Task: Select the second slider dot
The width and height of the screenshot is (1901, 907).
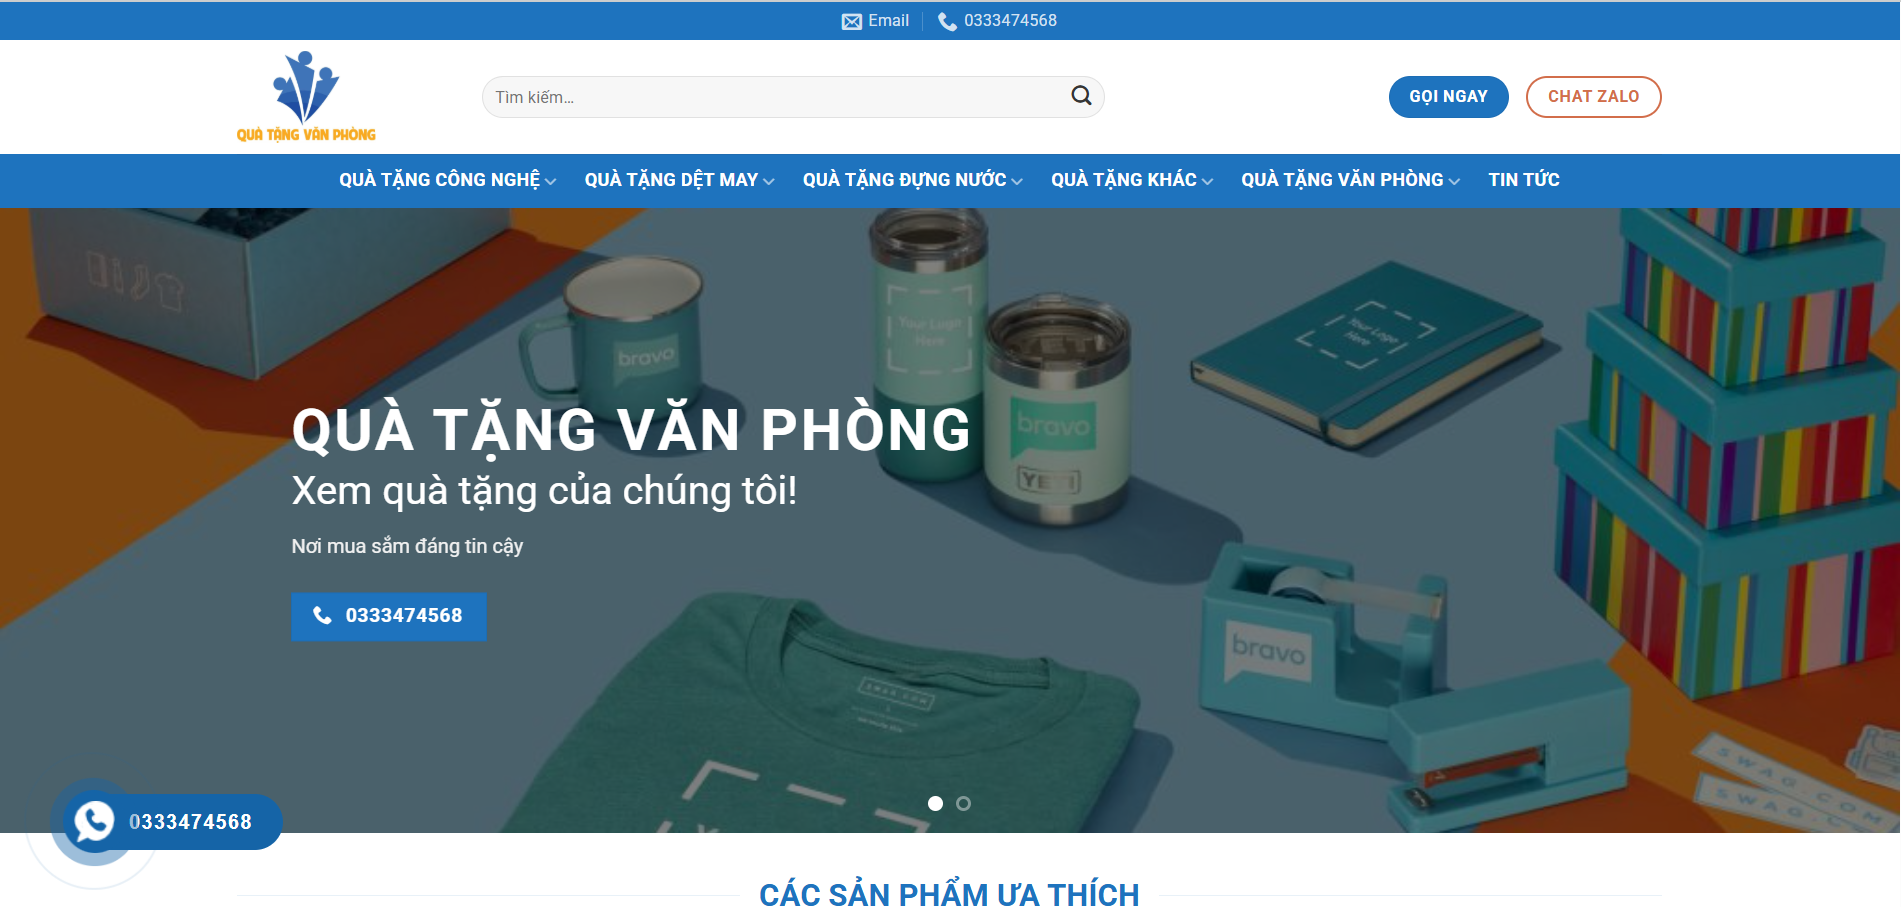Action: [x=963, y=803]
